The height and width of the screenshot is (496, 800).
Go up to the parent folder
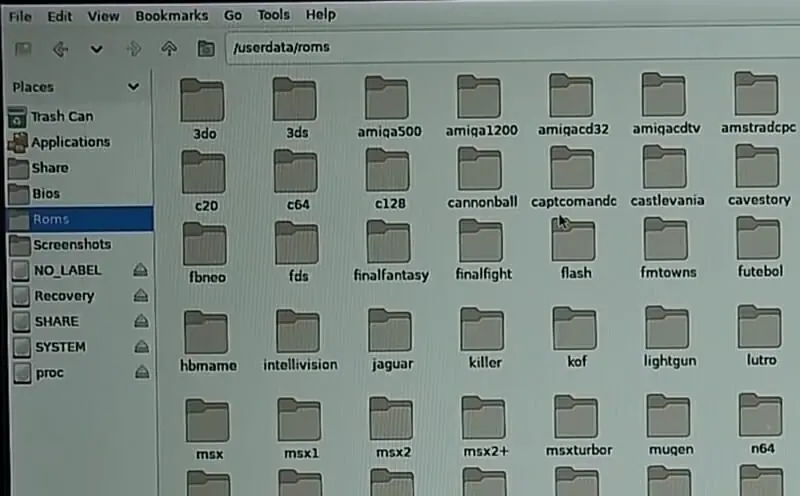(169, 48)
